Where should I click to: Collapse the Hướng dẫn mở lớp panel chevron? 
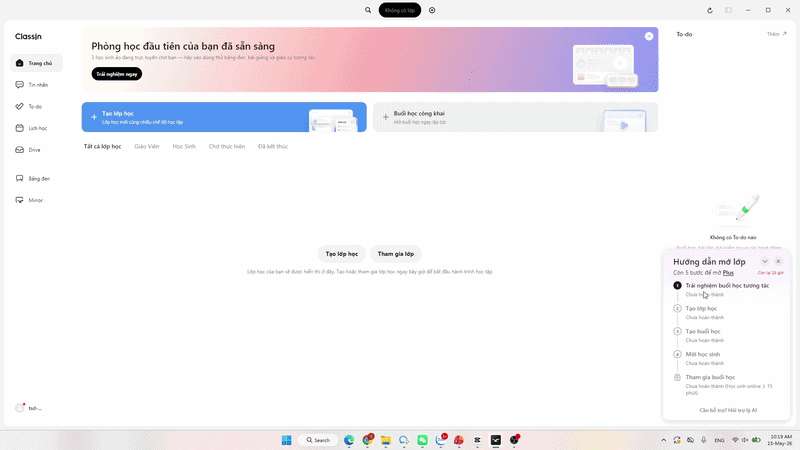click(x=765, y=261)
